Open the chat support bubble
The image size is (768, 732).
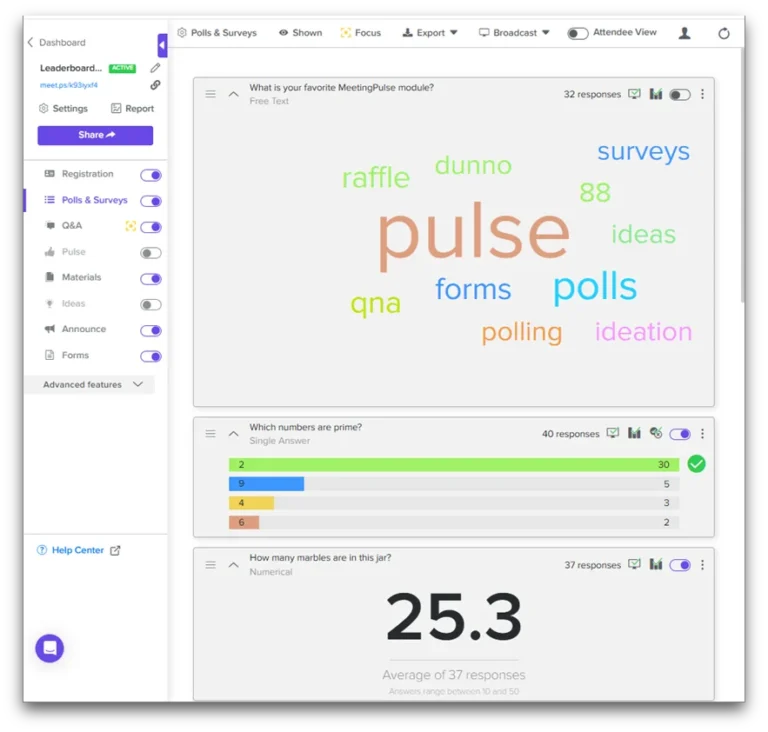tap(49, 648)
